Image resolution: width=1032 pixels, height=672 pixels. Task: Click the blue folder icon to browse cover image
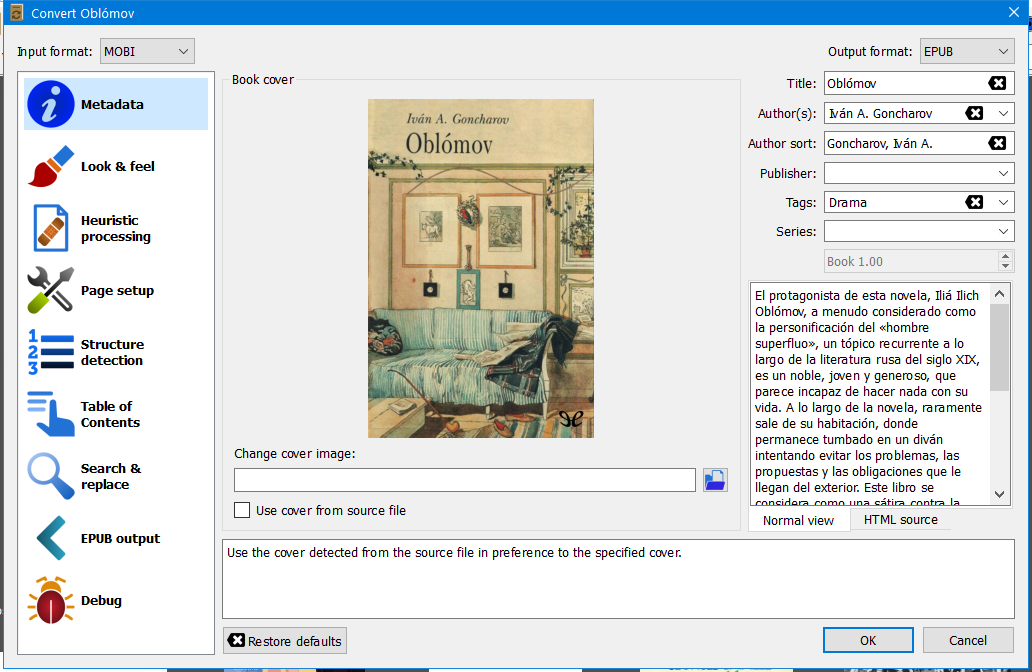[715, 480]
